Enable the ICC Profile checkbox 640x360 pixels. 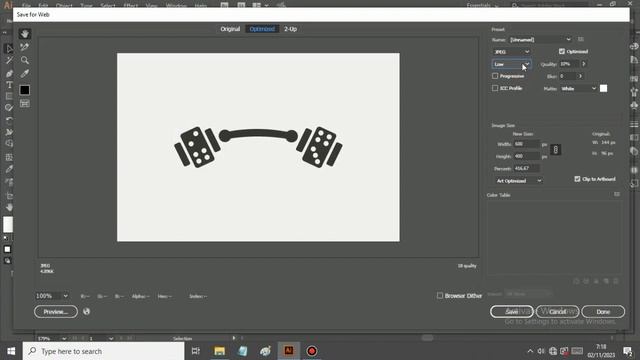495,88
